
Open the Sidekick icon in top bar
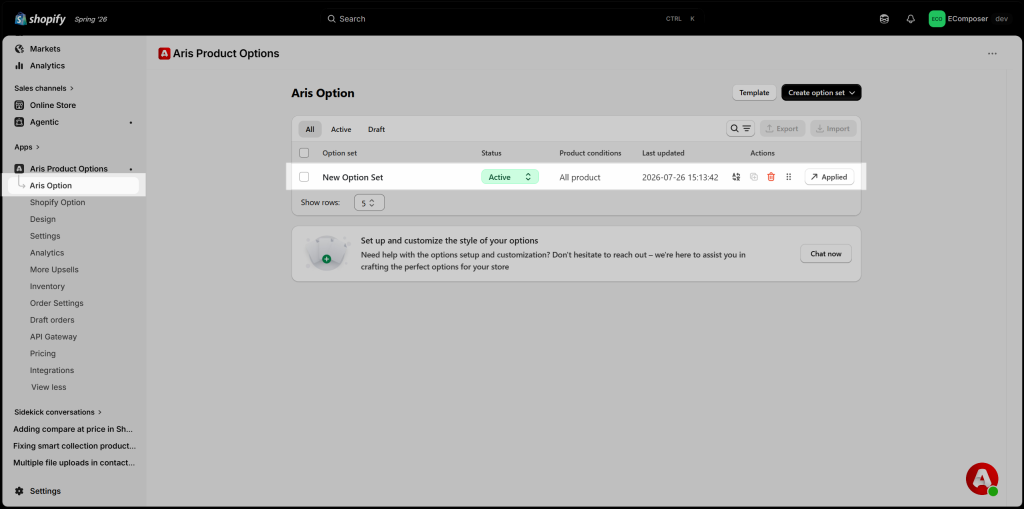[x=884, y=19]
